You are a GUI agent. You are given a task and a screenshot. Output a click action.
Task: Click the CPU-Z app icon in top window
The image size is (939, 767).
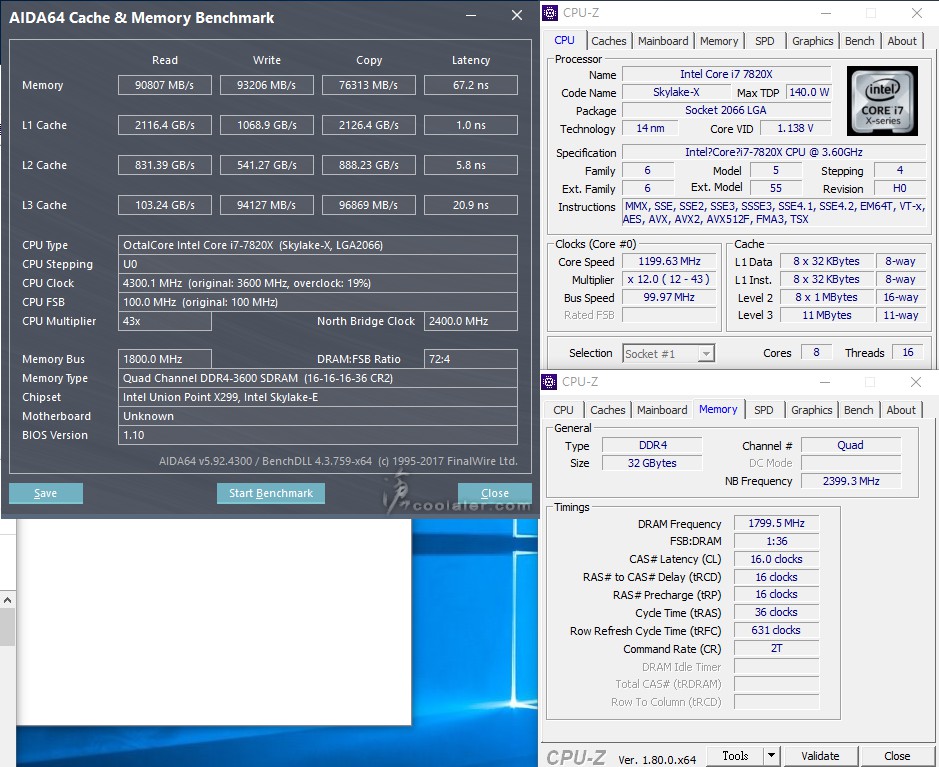(x=550, y=13)
